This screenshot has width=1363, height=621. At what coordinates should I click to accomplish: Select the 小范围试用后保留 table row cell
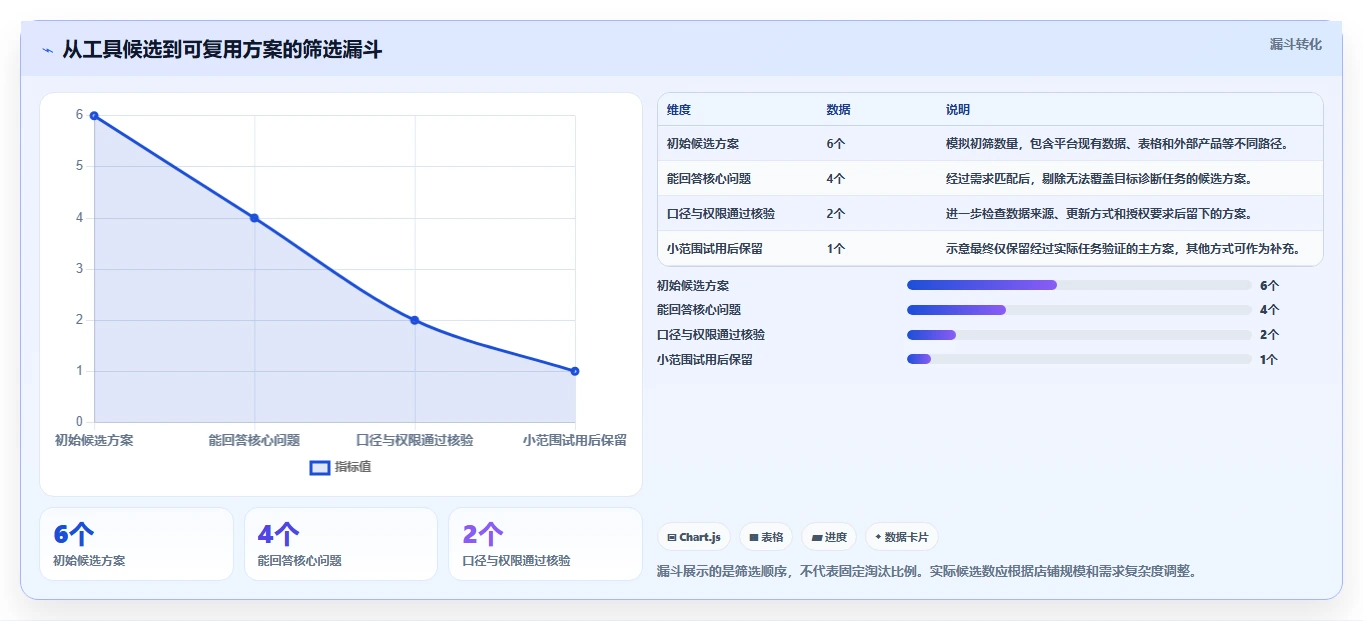click(715, 249)
